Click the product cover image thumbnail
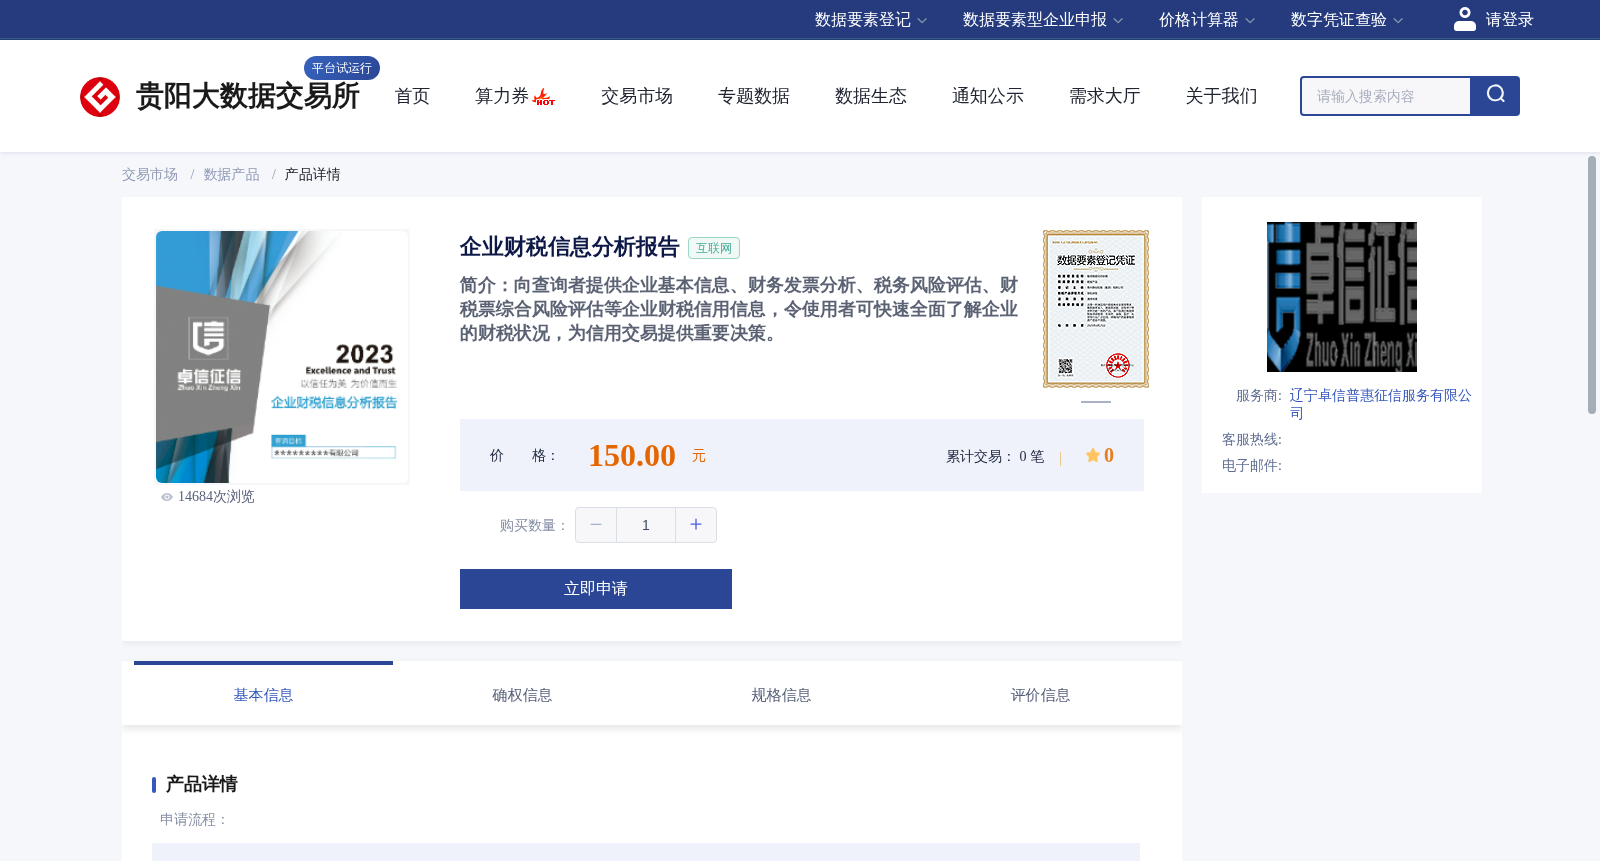This screenshot has height=861, width=1600. point(282,357)
